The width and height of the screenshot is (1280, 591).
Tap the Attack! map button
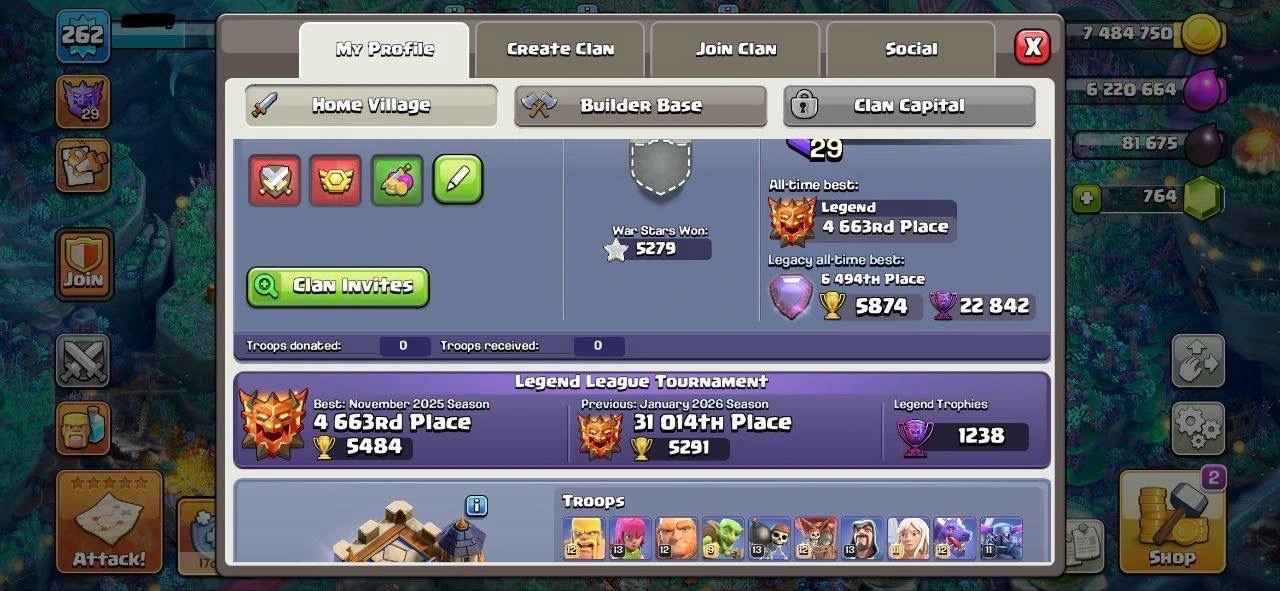pyautogui.click(x=109, y=521)
